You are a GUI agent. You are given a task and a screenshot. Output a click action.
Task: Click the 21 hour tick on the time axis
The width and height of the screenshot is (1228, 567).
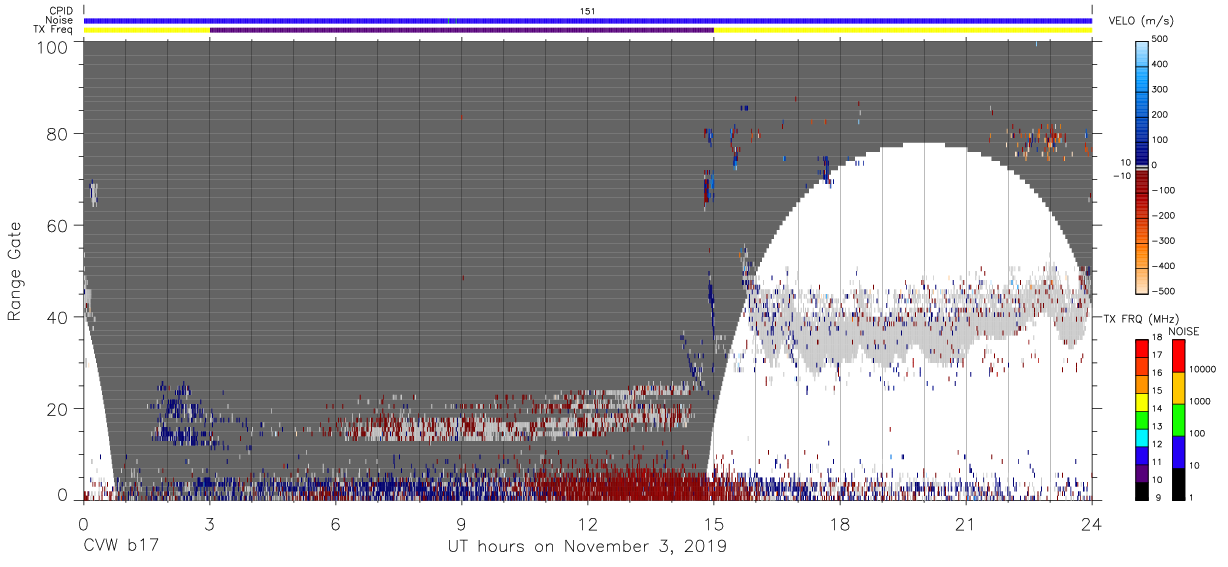click(966, 523)
